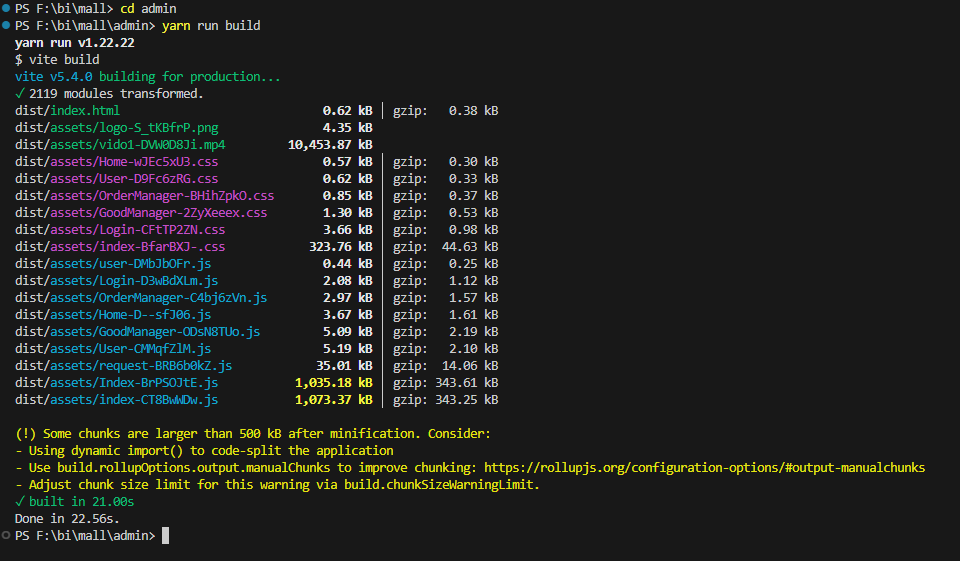The height and width of the screenshot is (561, 960).
Task: Click the index-CT8BwWDw.js chunk path
Action: click(116, 400)
